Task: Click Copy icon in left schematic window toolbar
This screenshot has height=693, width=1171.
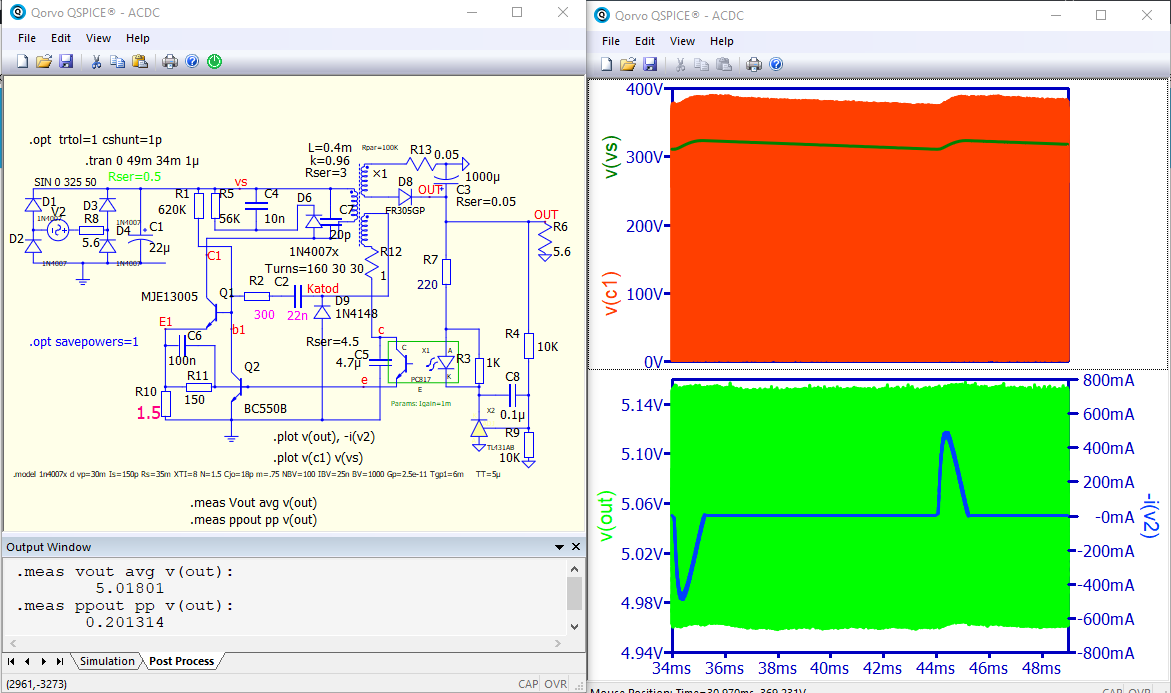Action: tap(117, 61)
